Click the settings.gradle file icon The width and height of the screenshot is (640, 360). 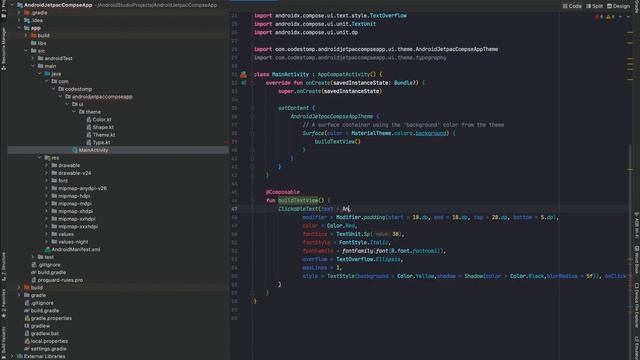pyautogui.click(x=27, y=349)
